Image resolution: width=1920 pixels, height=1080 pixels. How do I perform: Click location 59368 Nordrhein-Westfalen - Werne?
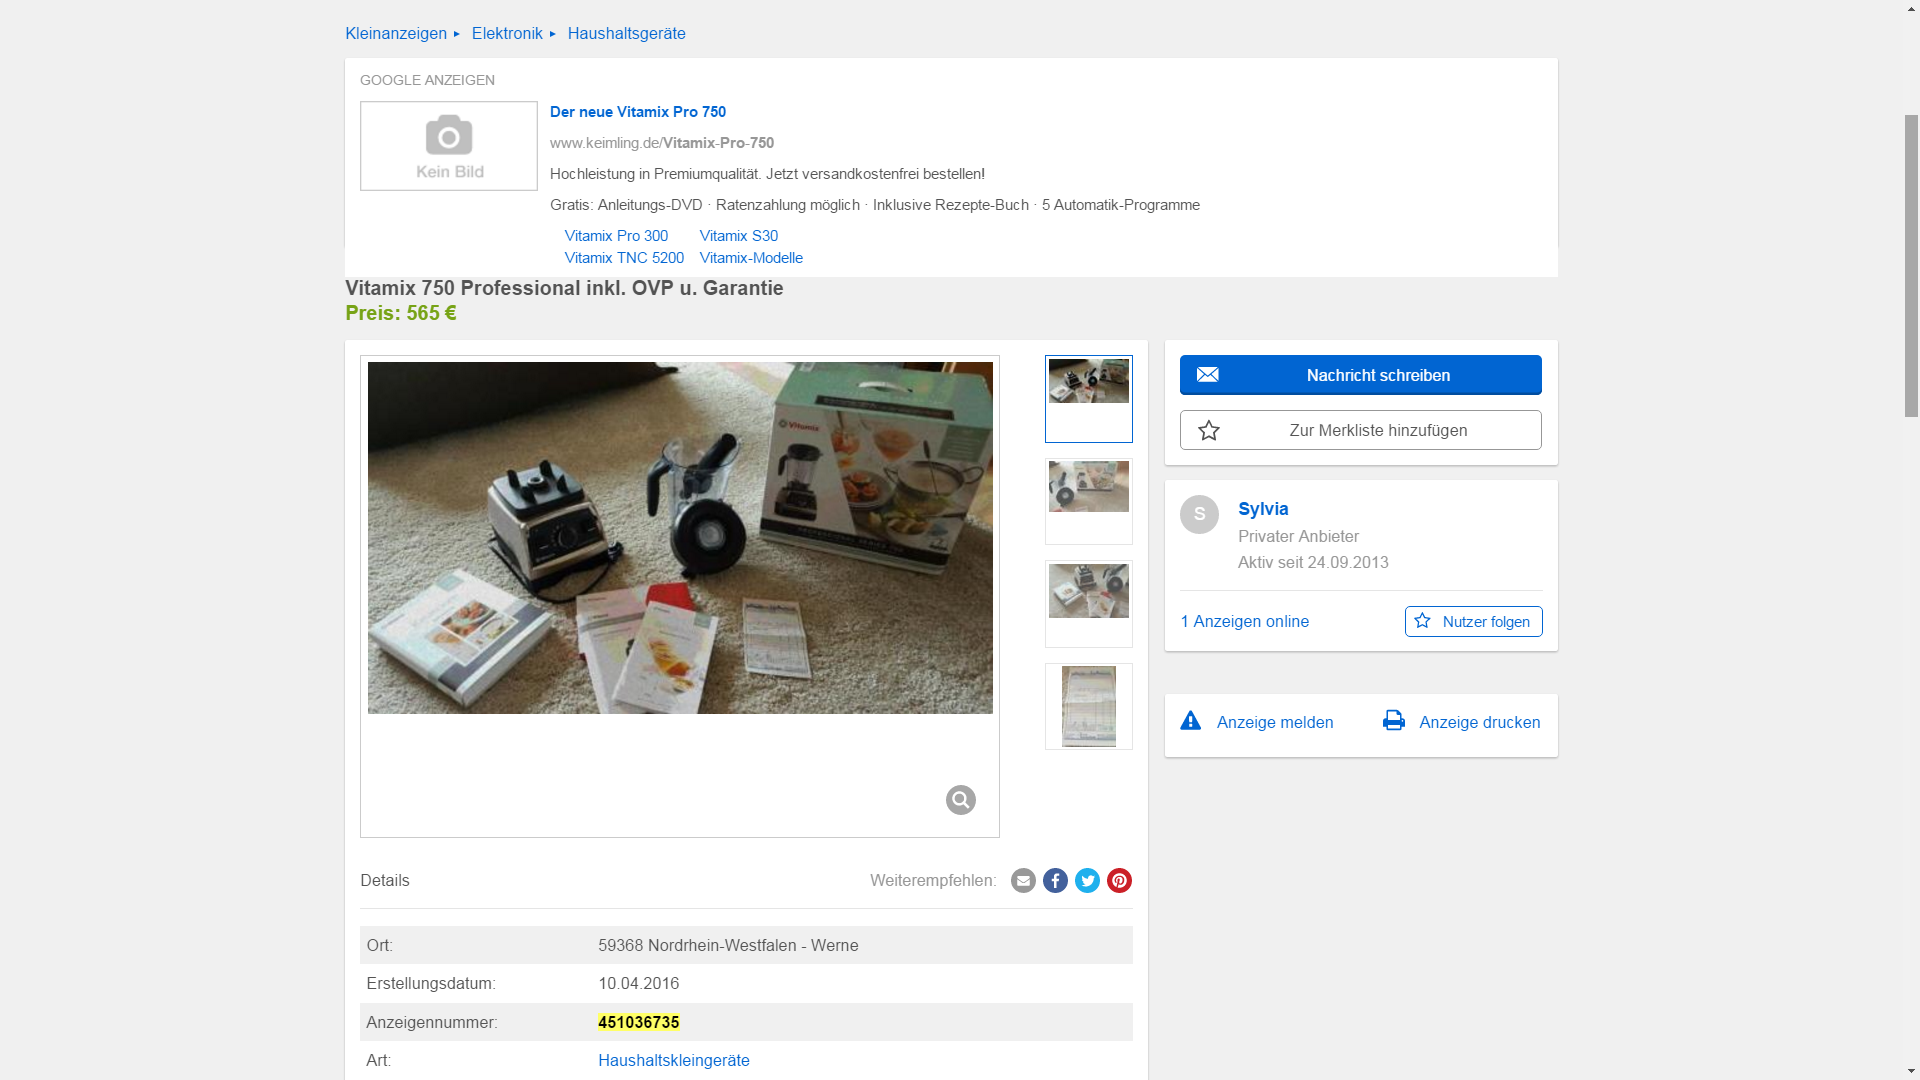[728, 945]
